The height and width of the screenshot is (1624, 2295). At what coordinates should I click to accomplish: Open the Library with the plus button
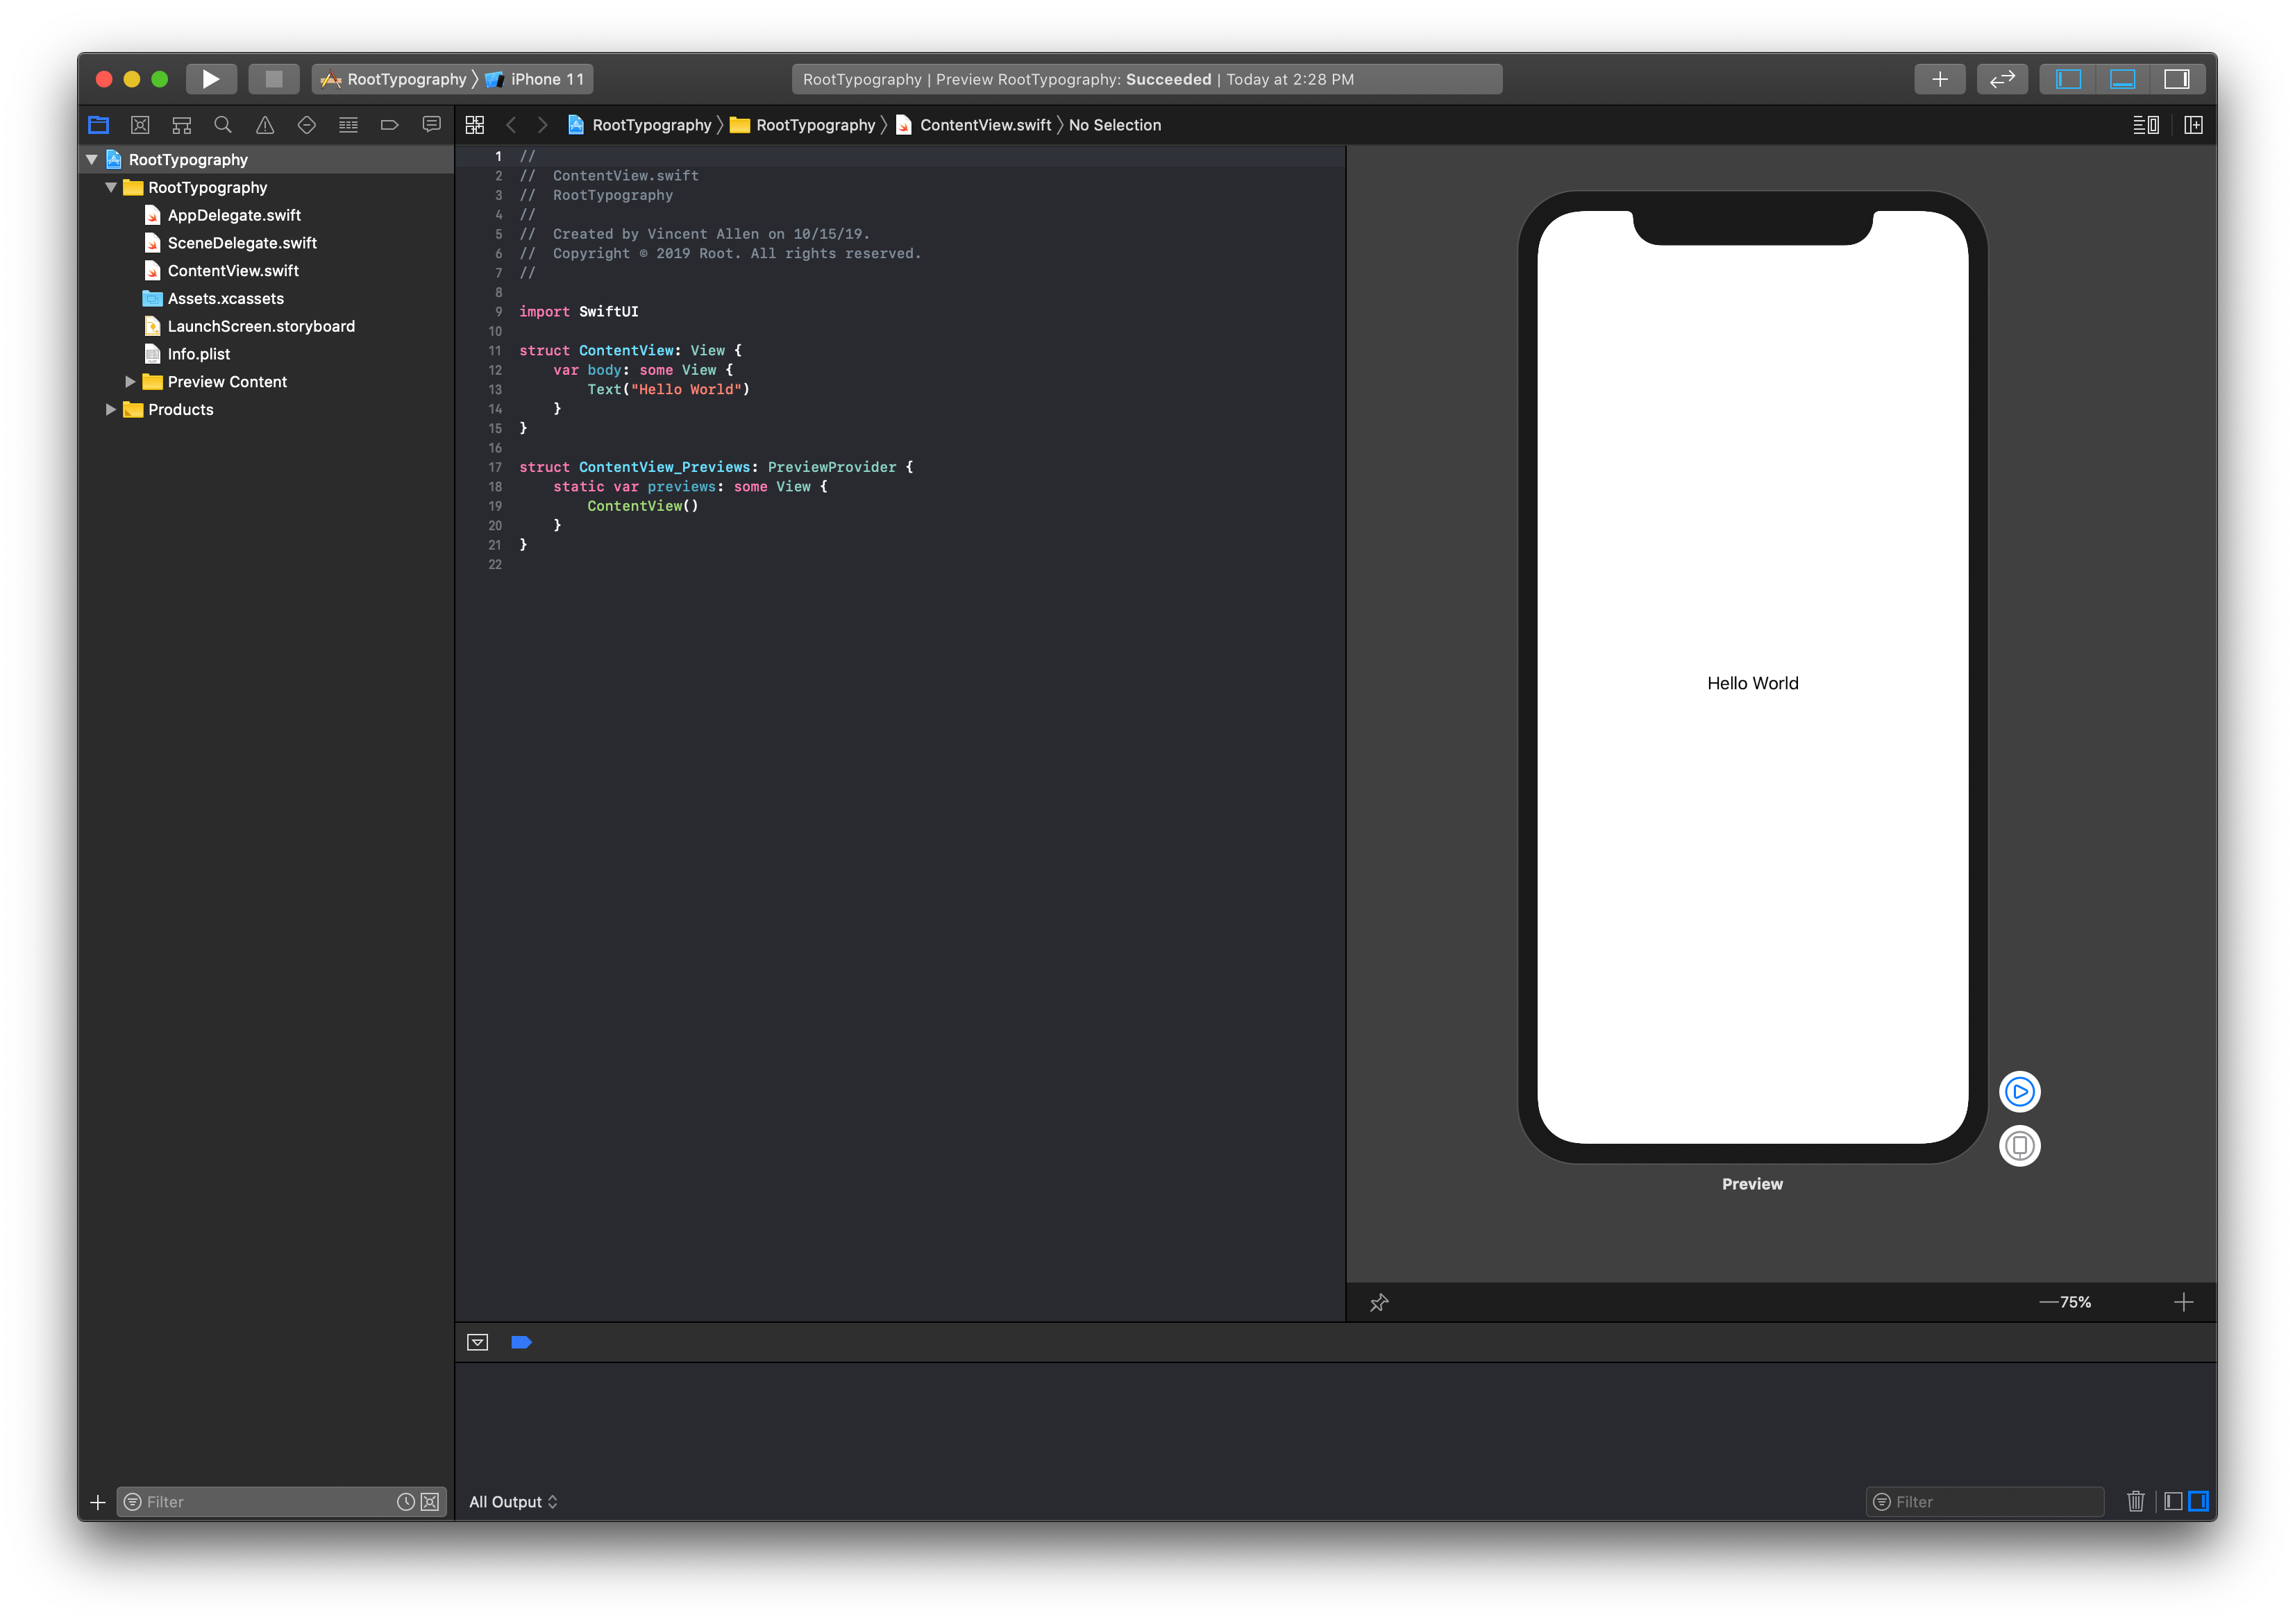(x=1939, y=79)
